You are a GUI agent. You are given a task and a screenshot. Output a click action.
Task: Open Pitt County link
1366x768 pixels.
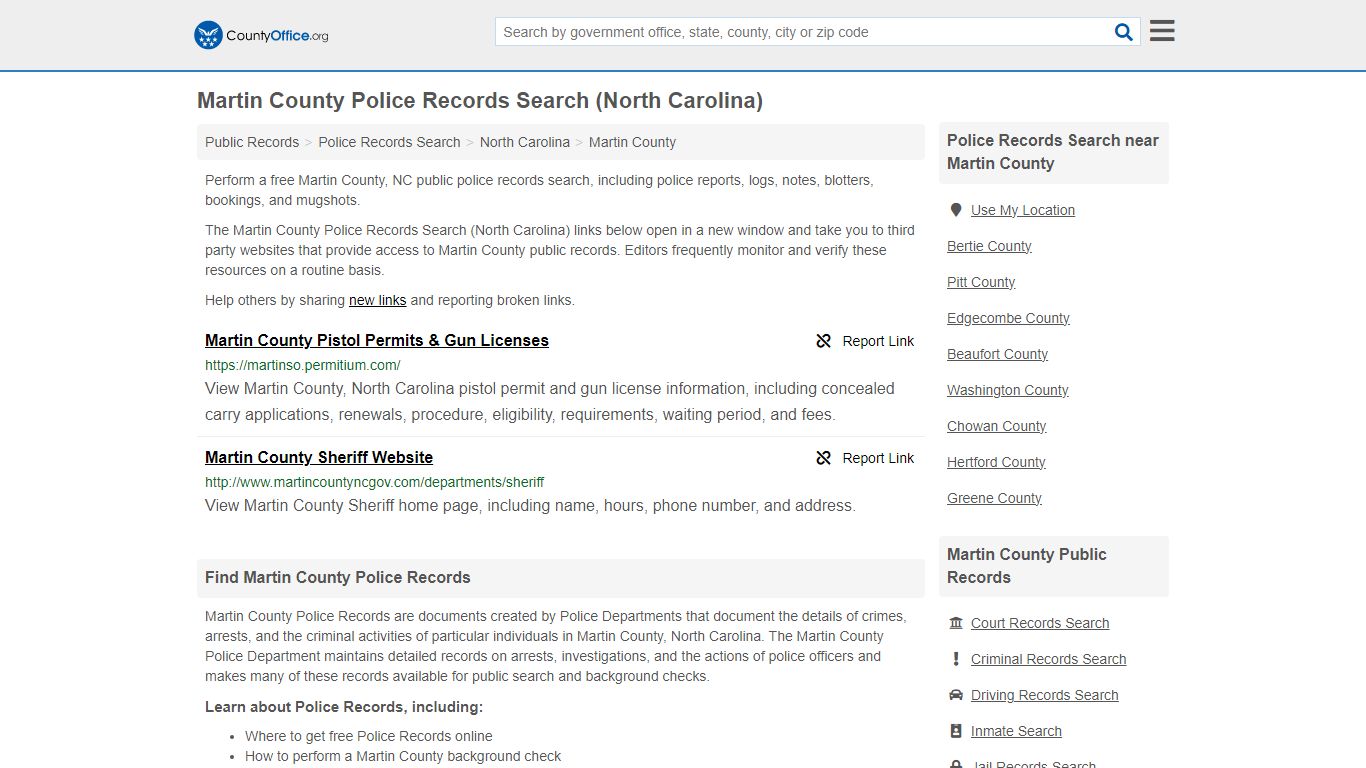pyautogui.click(x=981, y=282)
